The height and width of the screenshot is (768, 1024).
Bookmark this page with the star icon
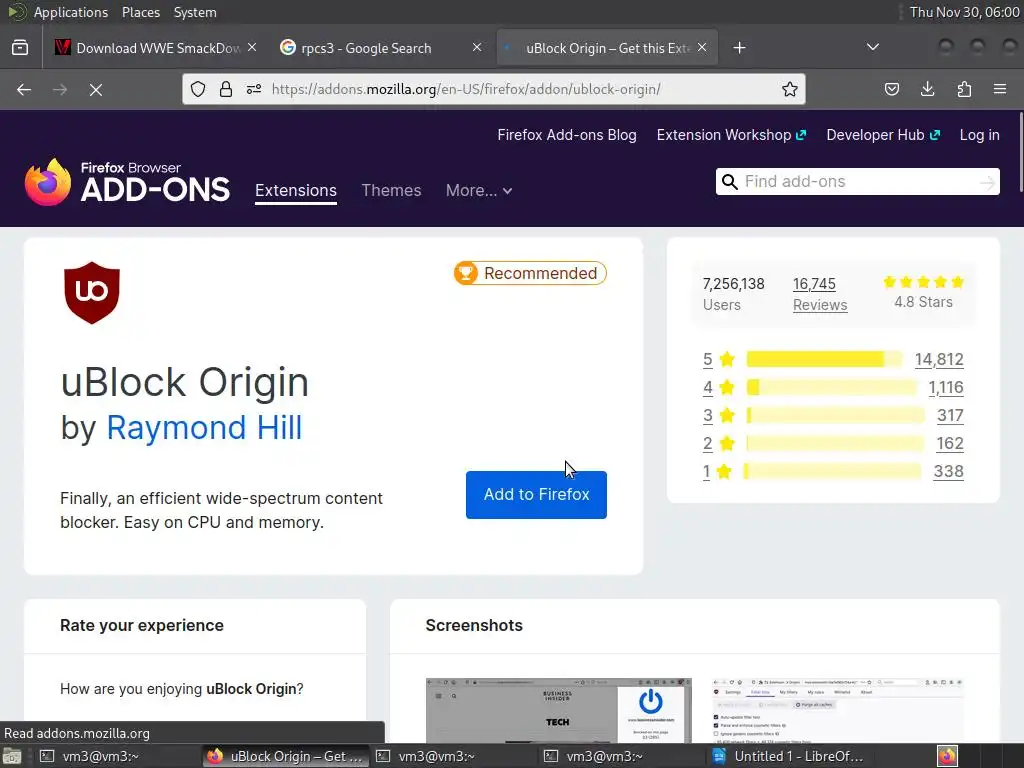790,89
